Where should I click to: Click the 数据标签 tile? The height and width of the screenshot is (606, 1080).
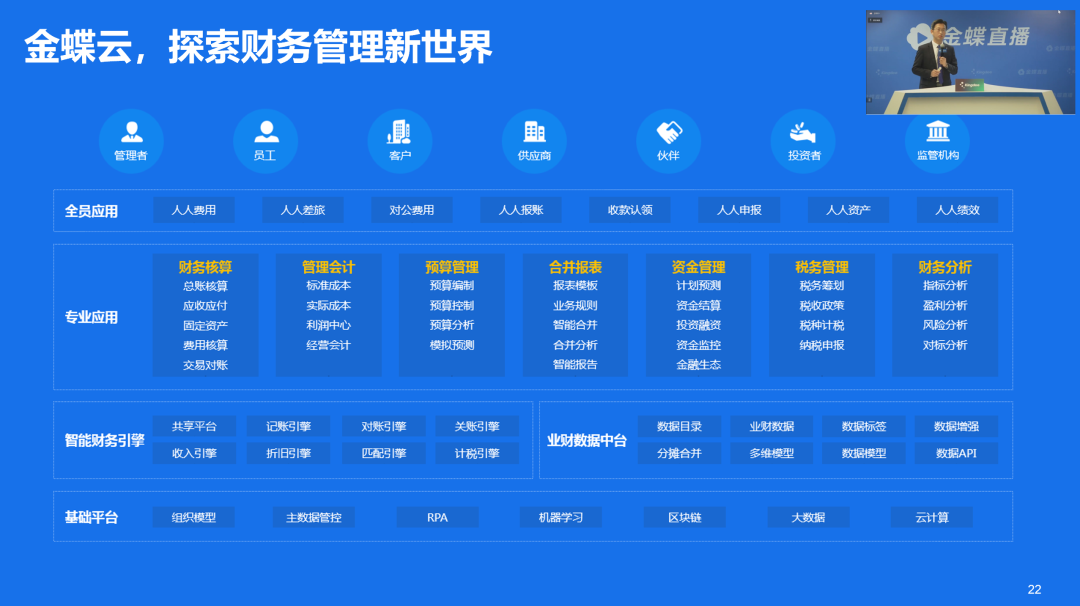864,426
